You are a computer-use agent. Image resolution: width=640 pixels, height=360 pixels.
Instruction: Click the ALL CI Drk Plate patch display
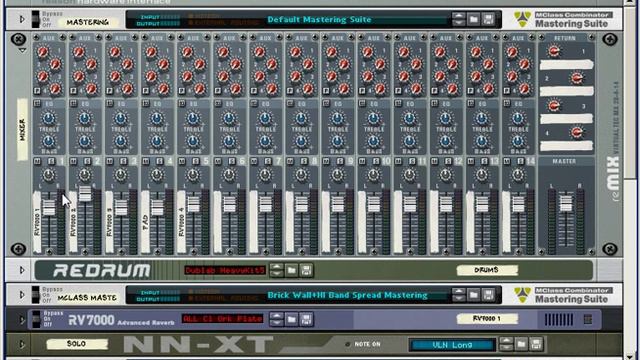pos(223,319)
